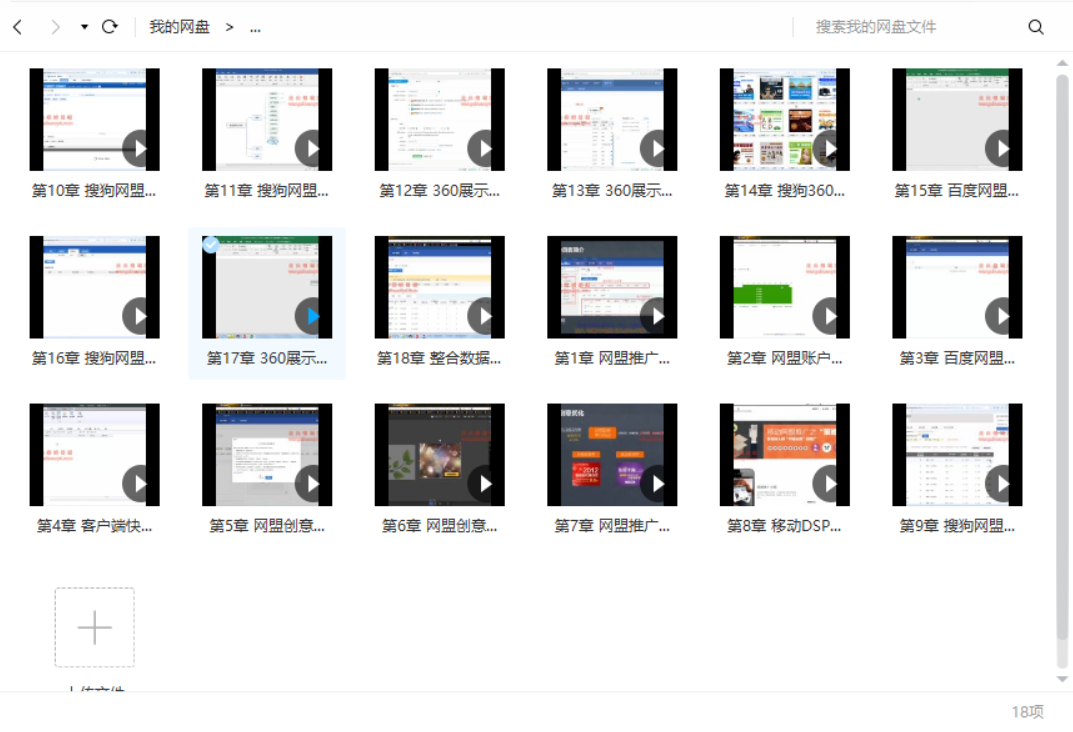1073x732 pixels.
Task: Click the file name 第3章 百度网盟...
Action: pyautogui.click(x=957, y=358)
